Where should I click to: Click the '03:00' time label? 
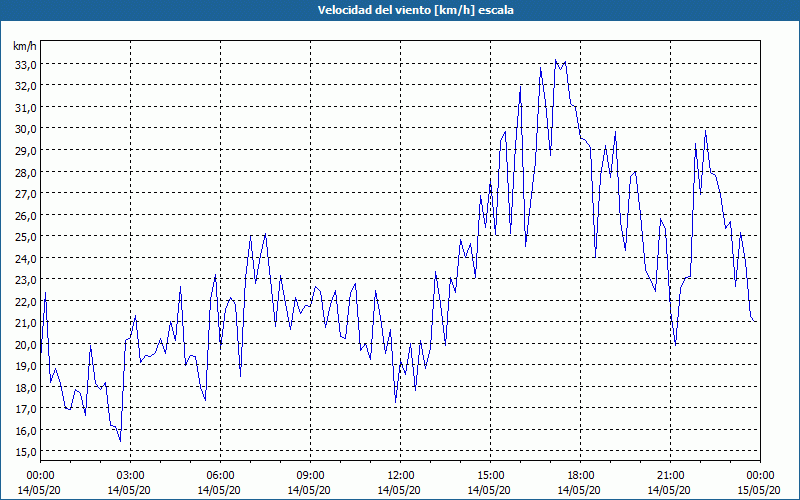point(130,476)
